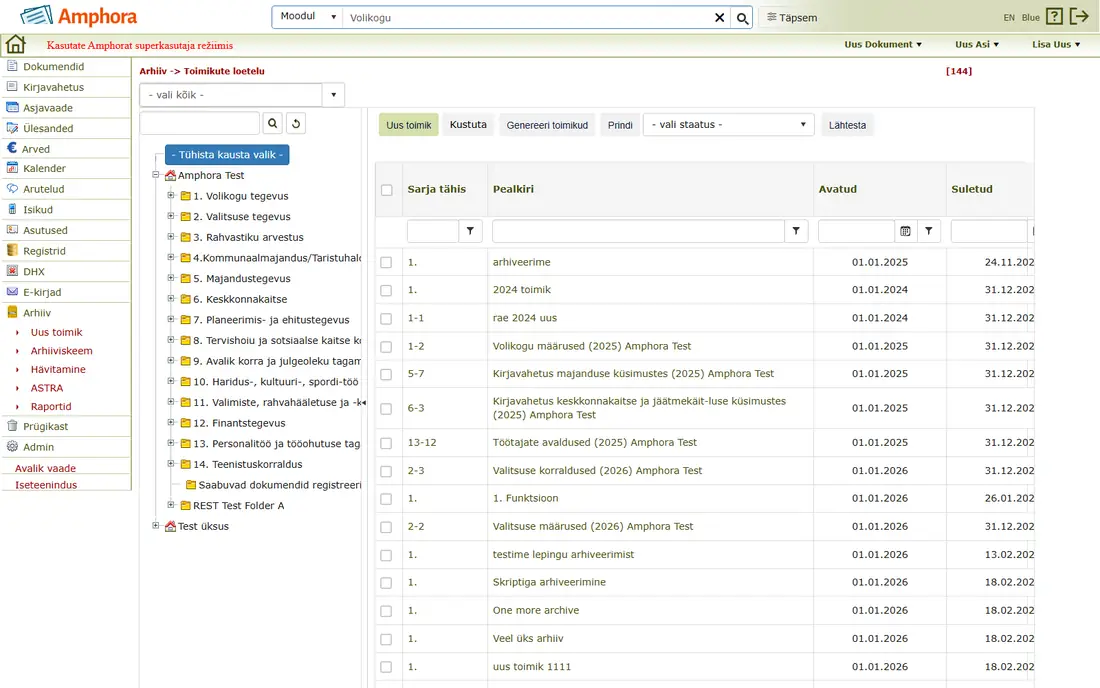1100x688 pixels.
Task: Click the folder tree search field
Action: (x=199, y=123)
